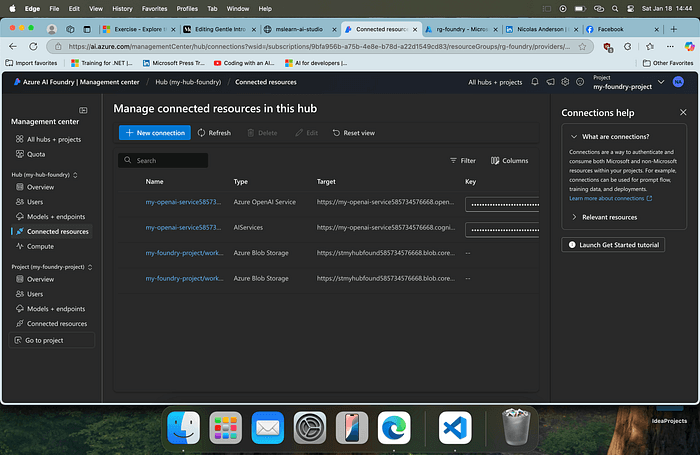
Task: Open the History menu
Action: click(122, 8)
